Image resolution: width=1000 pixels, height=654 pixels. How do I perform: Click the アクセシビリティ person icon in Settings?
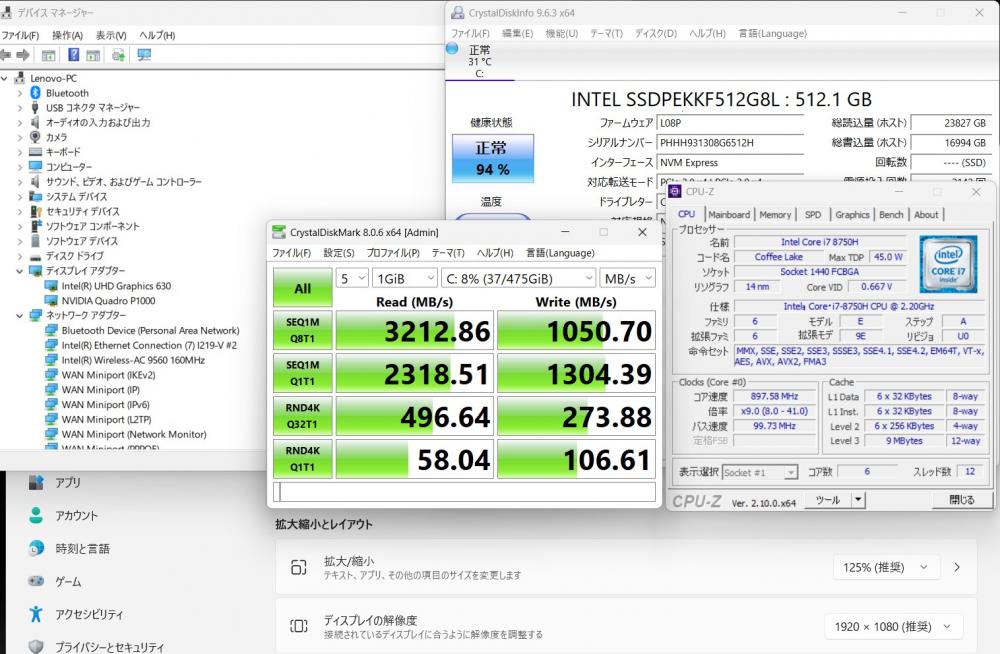pos(36,614)
